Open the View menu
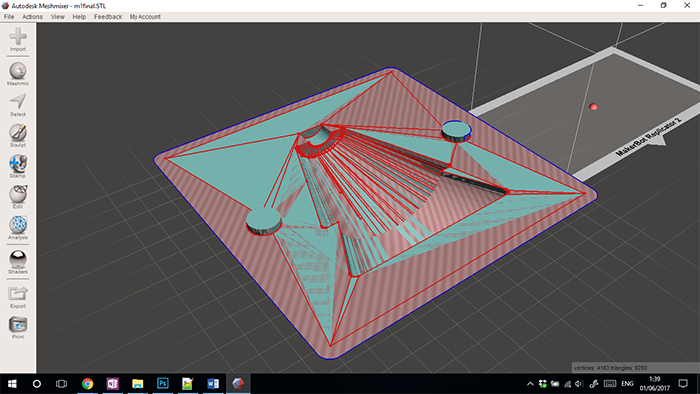 click(x=58, y=17)
